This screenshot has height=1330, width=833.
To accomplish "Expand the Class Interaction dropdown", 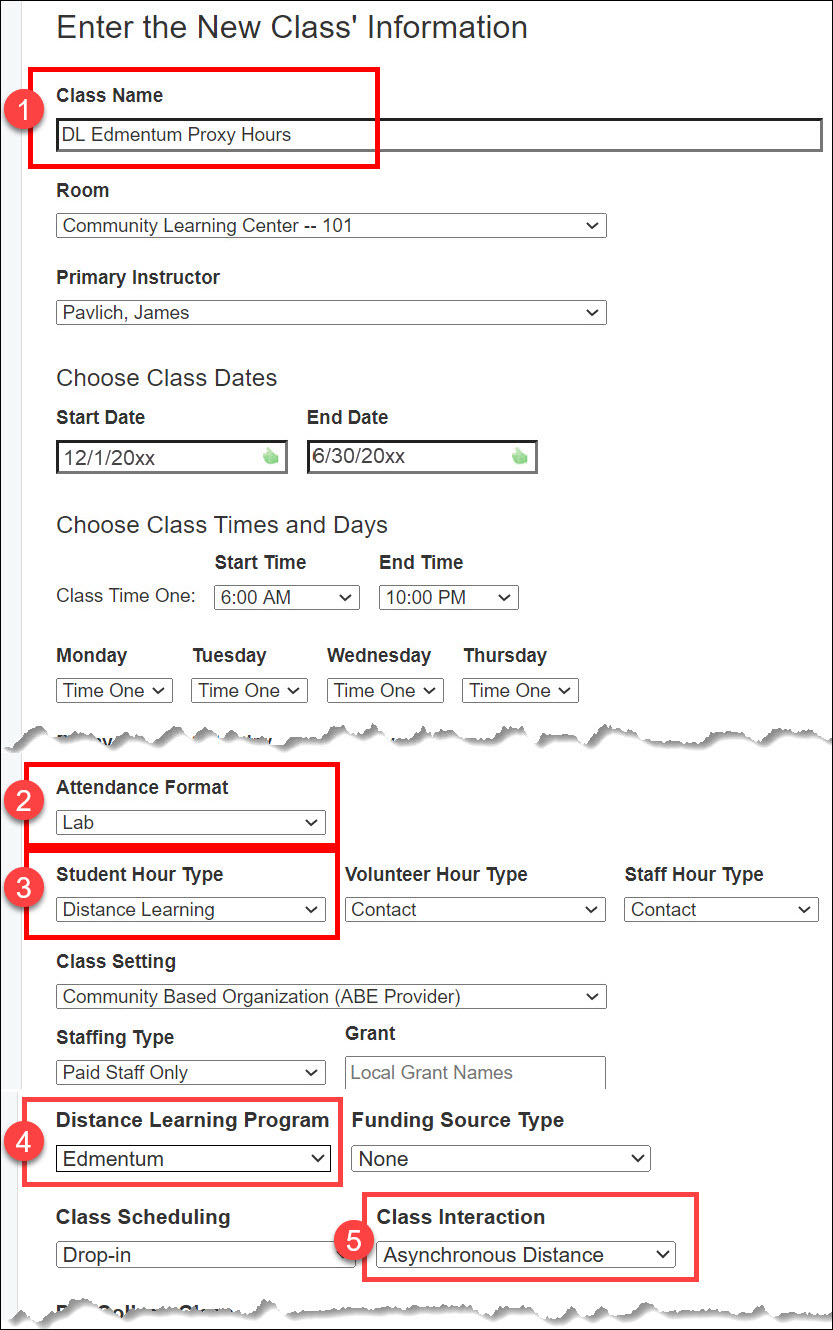I will pyautogui.click(x=525, y=1255).
